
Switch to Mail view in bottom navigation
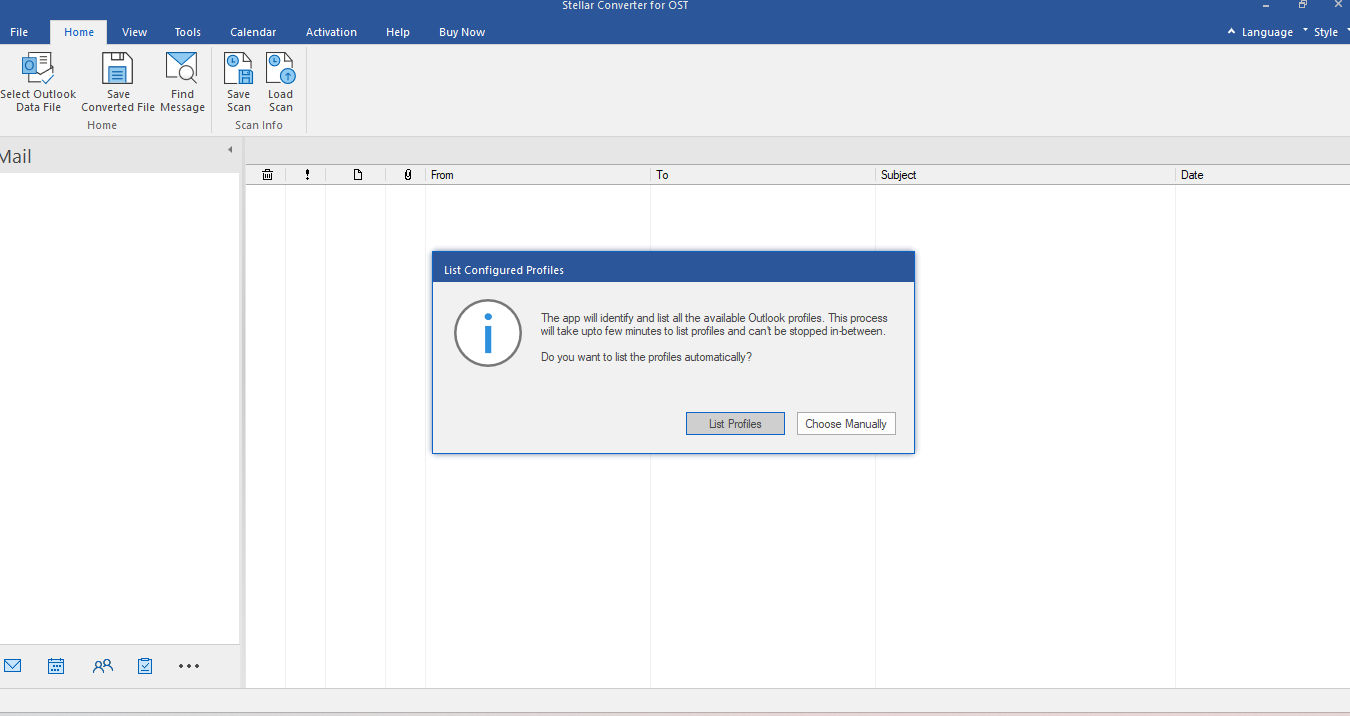[x=13, y=666]
